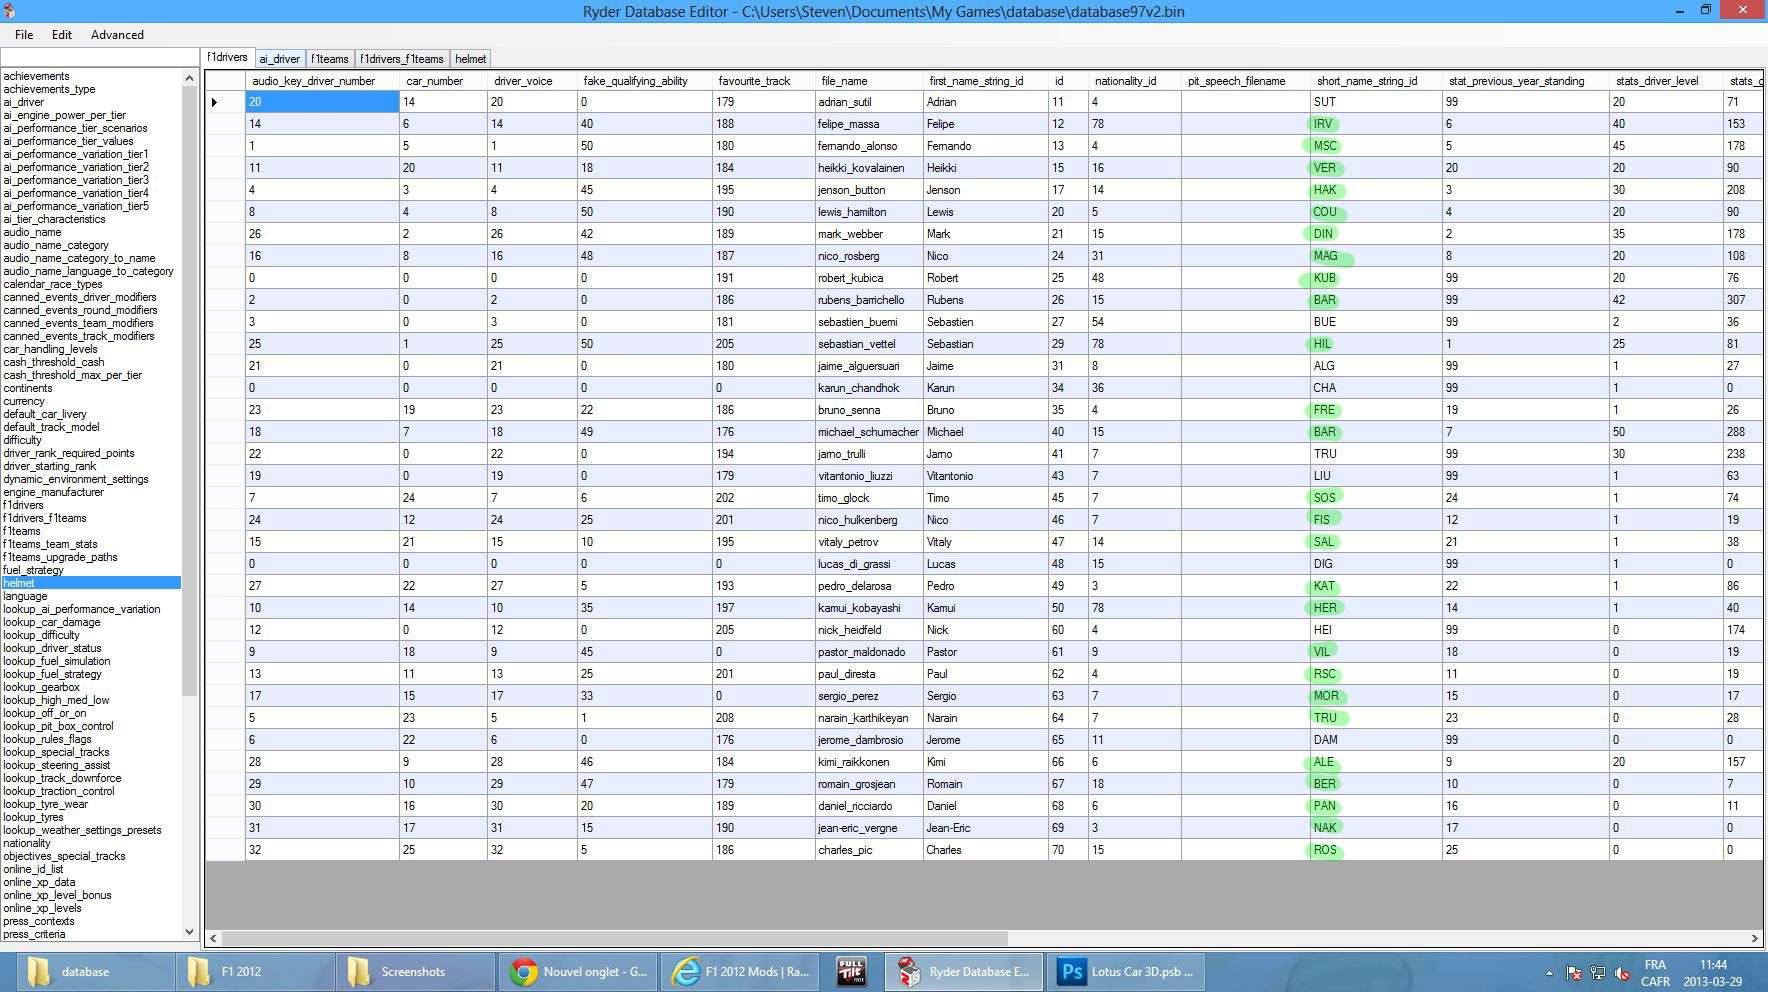Click grid horizontal scrollbar left arrow
1768x992 pixels.
[x=213, y=938]
